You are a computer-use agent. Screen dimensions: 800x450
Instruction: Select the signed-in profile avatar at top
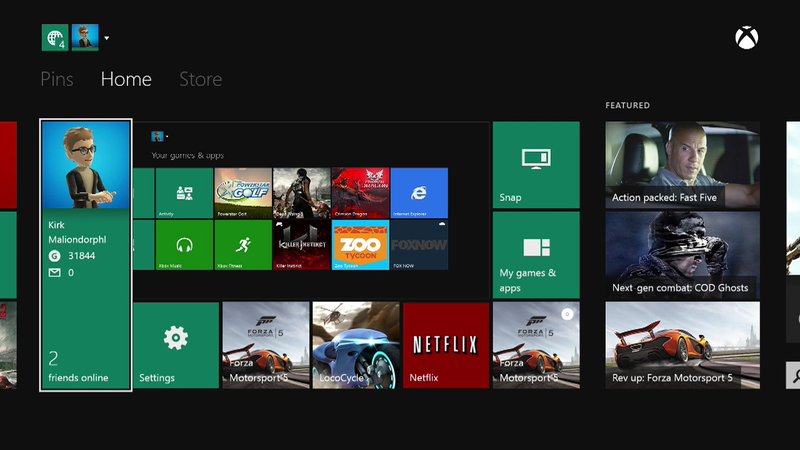[x=85, y=38]
